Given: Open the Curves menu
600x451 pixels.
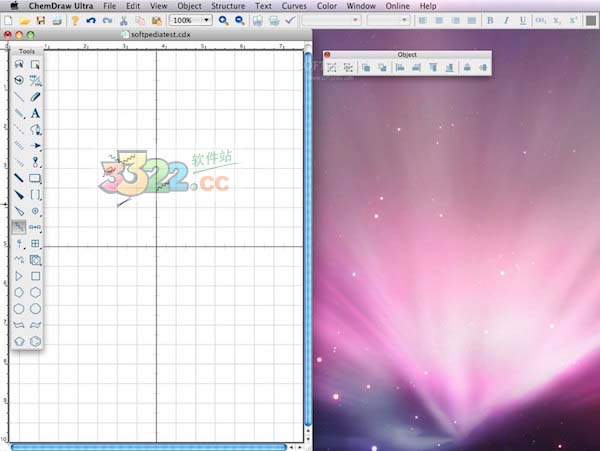Looking at the screenshot, I should coord(294,6).
